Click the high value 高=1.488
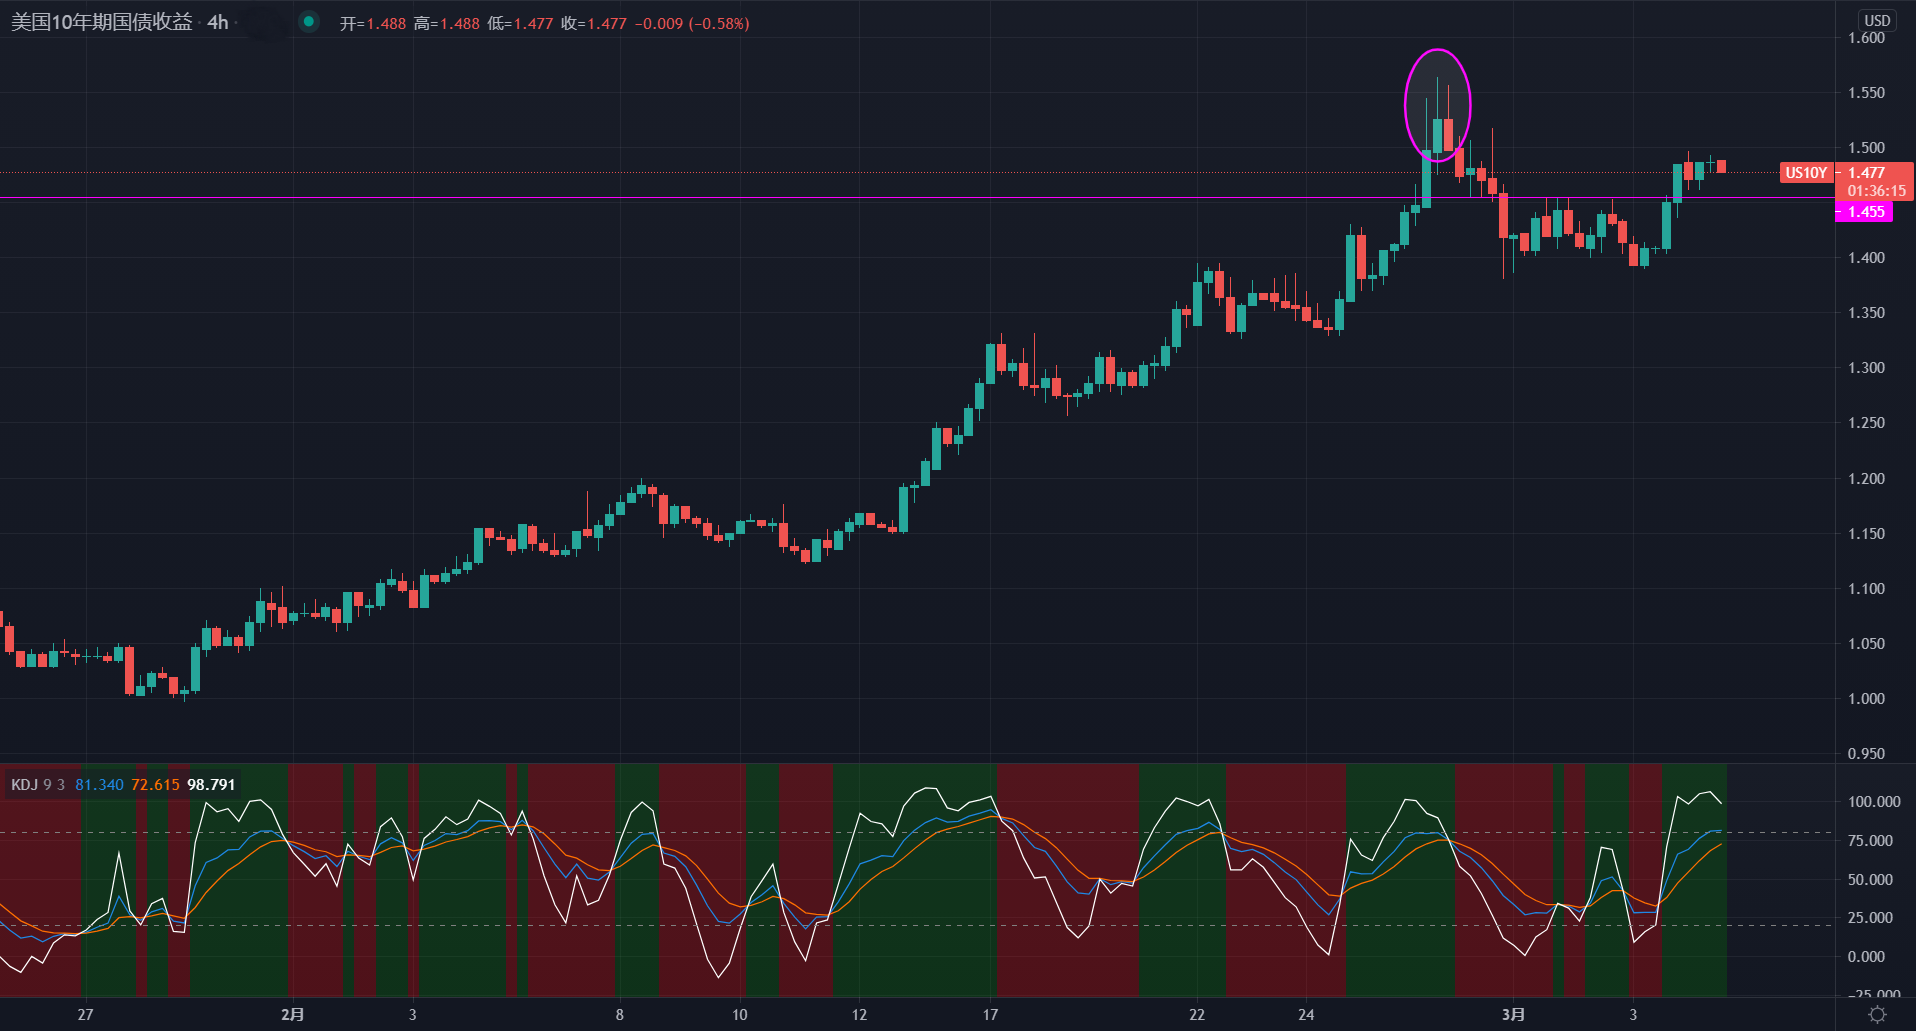1916x1031 pixels. tap(447, 23)
